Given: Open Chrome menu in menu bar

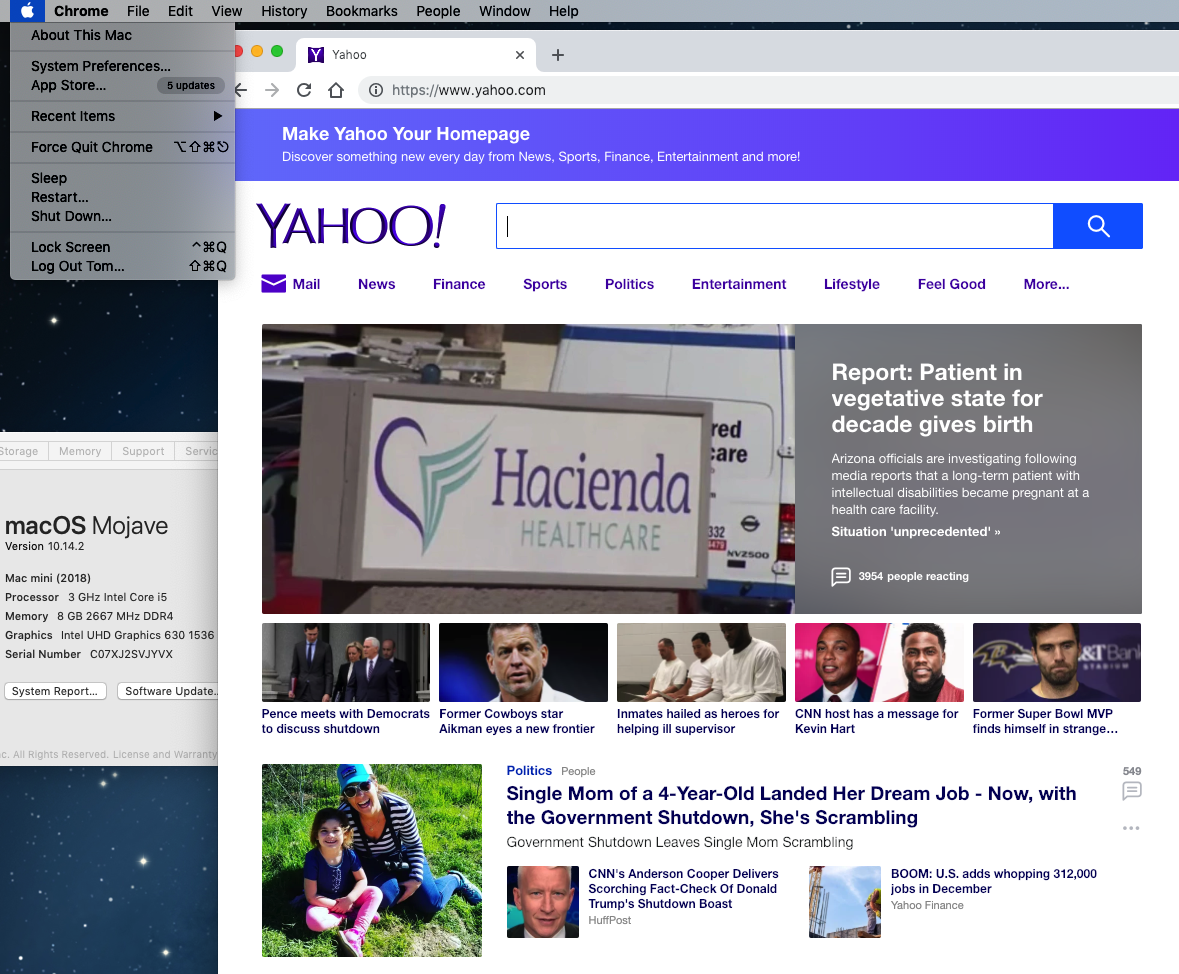Looking at the screenshot, I should 81,11.
